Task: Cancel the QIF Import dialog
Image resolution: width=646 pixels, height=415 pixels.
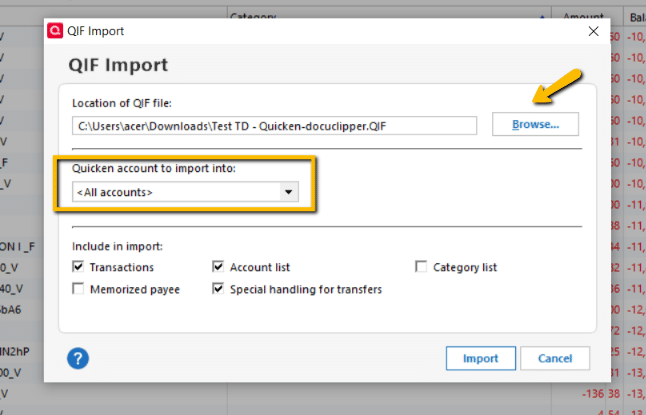Action: (x=555, y=358)
